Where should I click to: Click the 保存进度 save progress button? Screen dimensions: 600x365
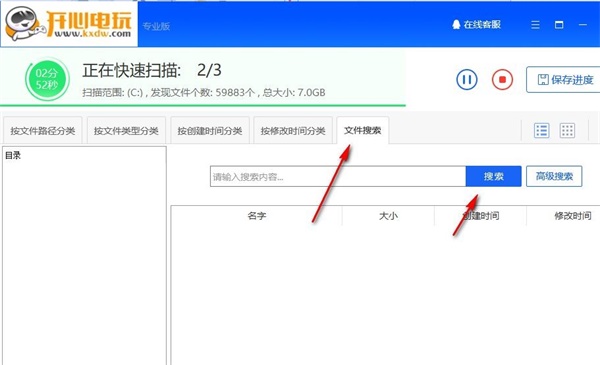click(563, 80)
